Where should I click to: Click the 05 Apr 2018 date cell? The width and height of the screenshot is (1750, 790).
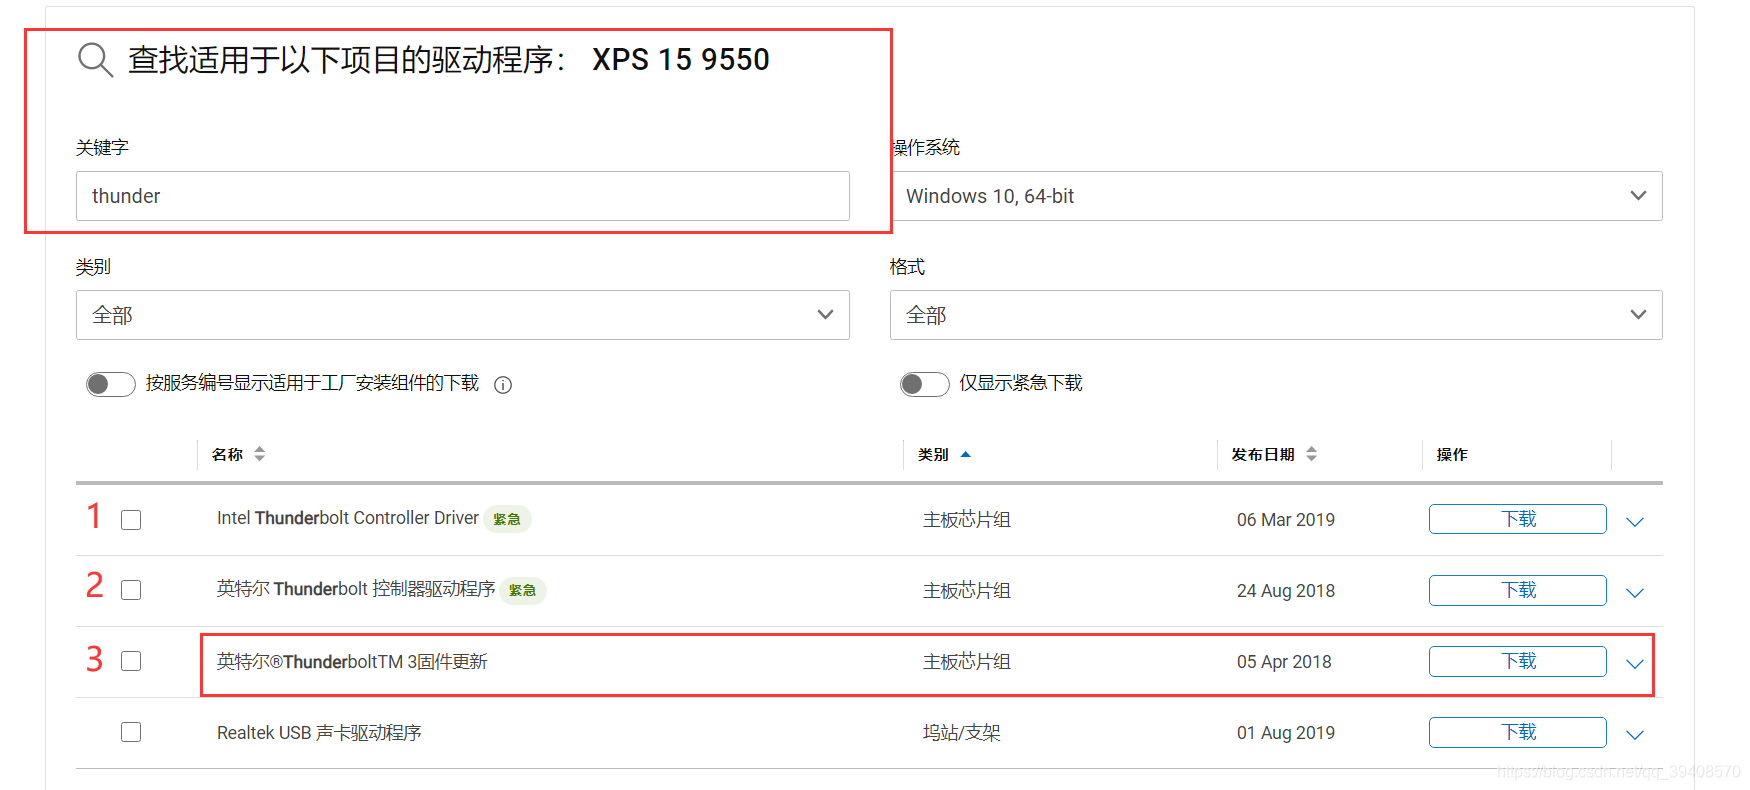coord(1284,662)
